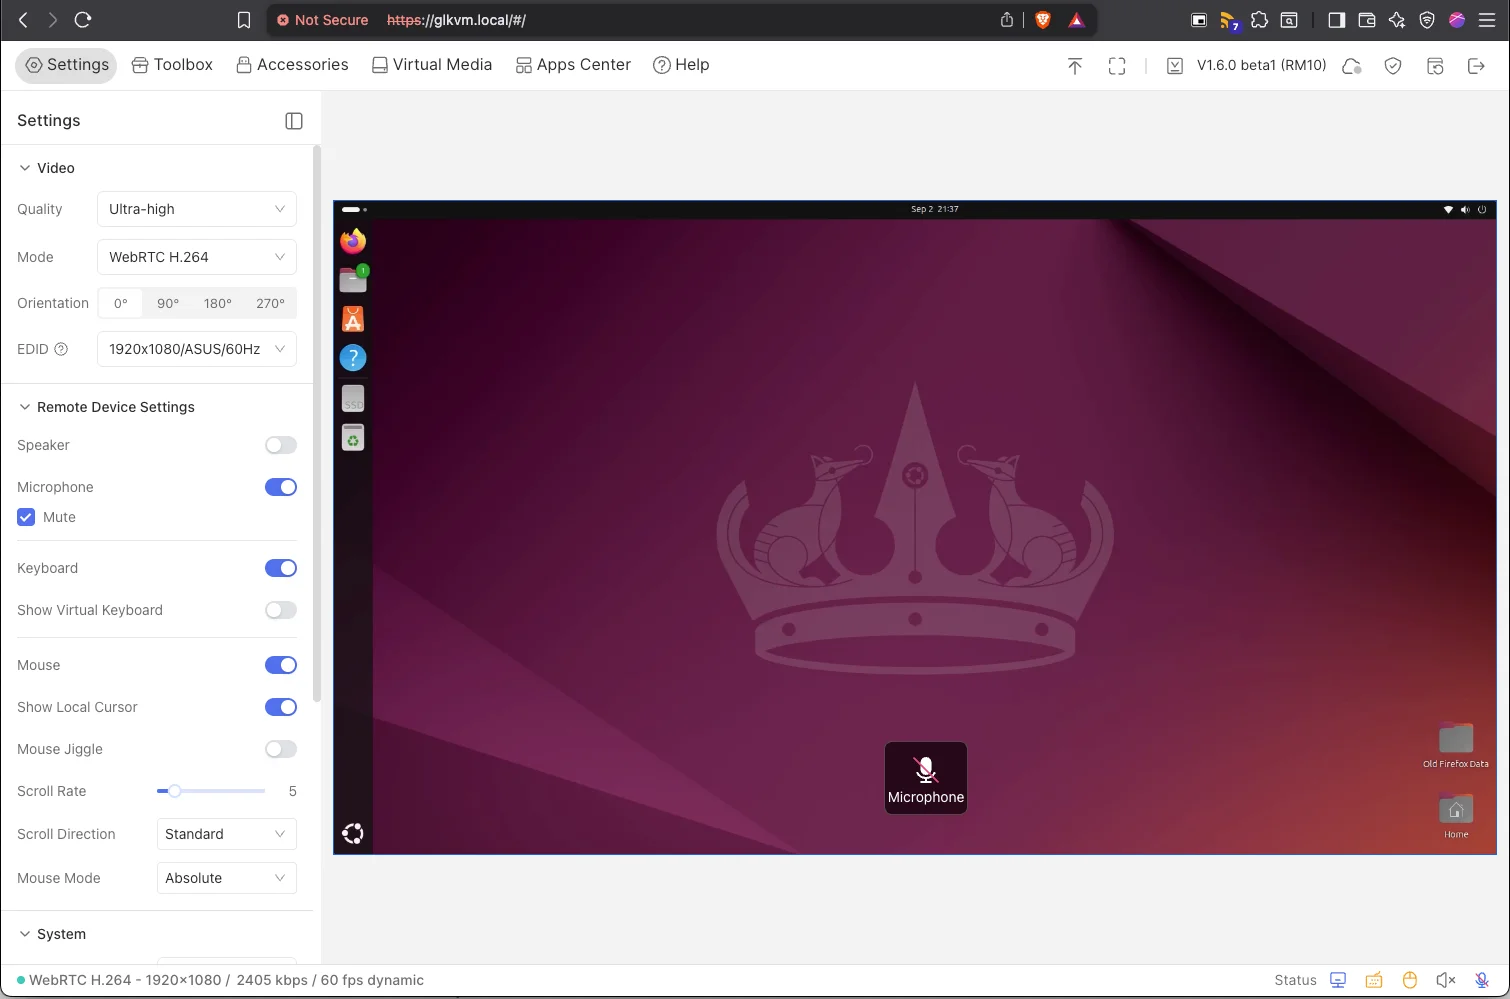This screenshot has height=999, width=1510.
Task: Open the Mouse Mode dropdown showing Absolute
Action: pos(227,878)
